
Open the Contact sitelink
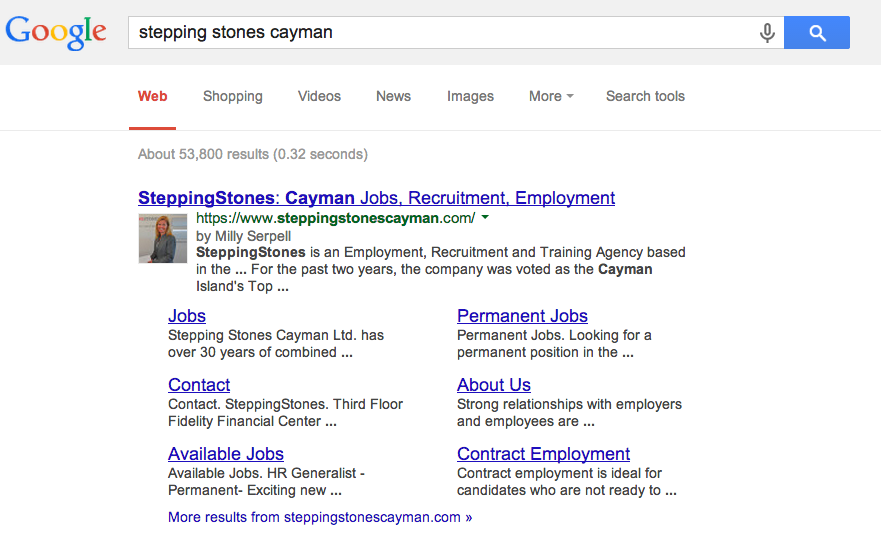[199, 385]
